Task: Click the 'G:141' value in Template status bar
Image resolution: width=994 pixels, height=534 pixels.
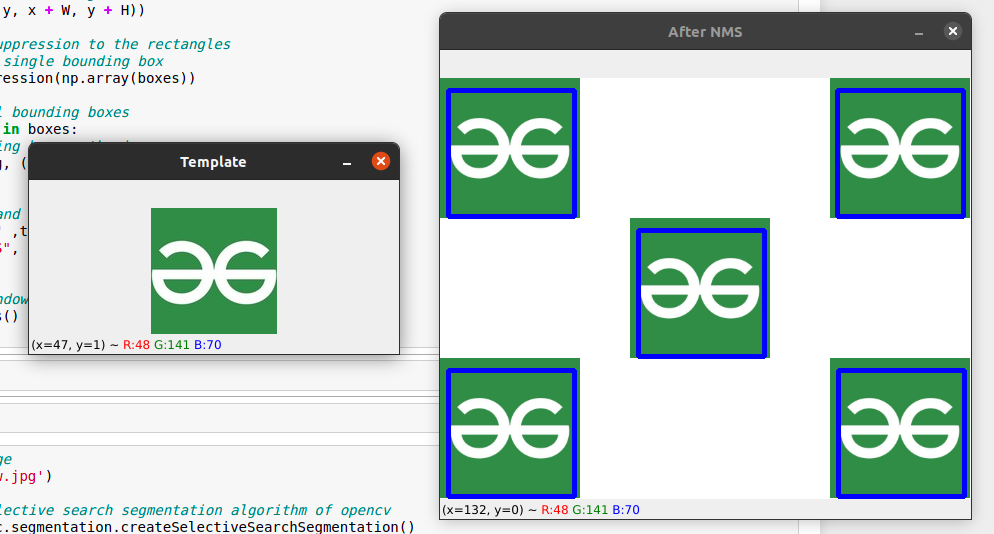Action: [172, 345]
